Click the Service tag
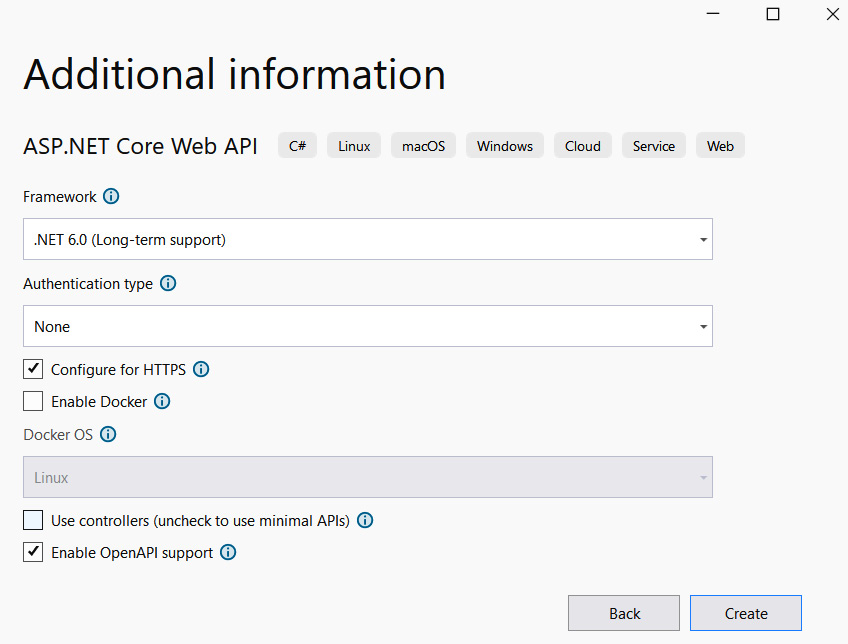This screenshot has height=644, width=848. [654, 145]
